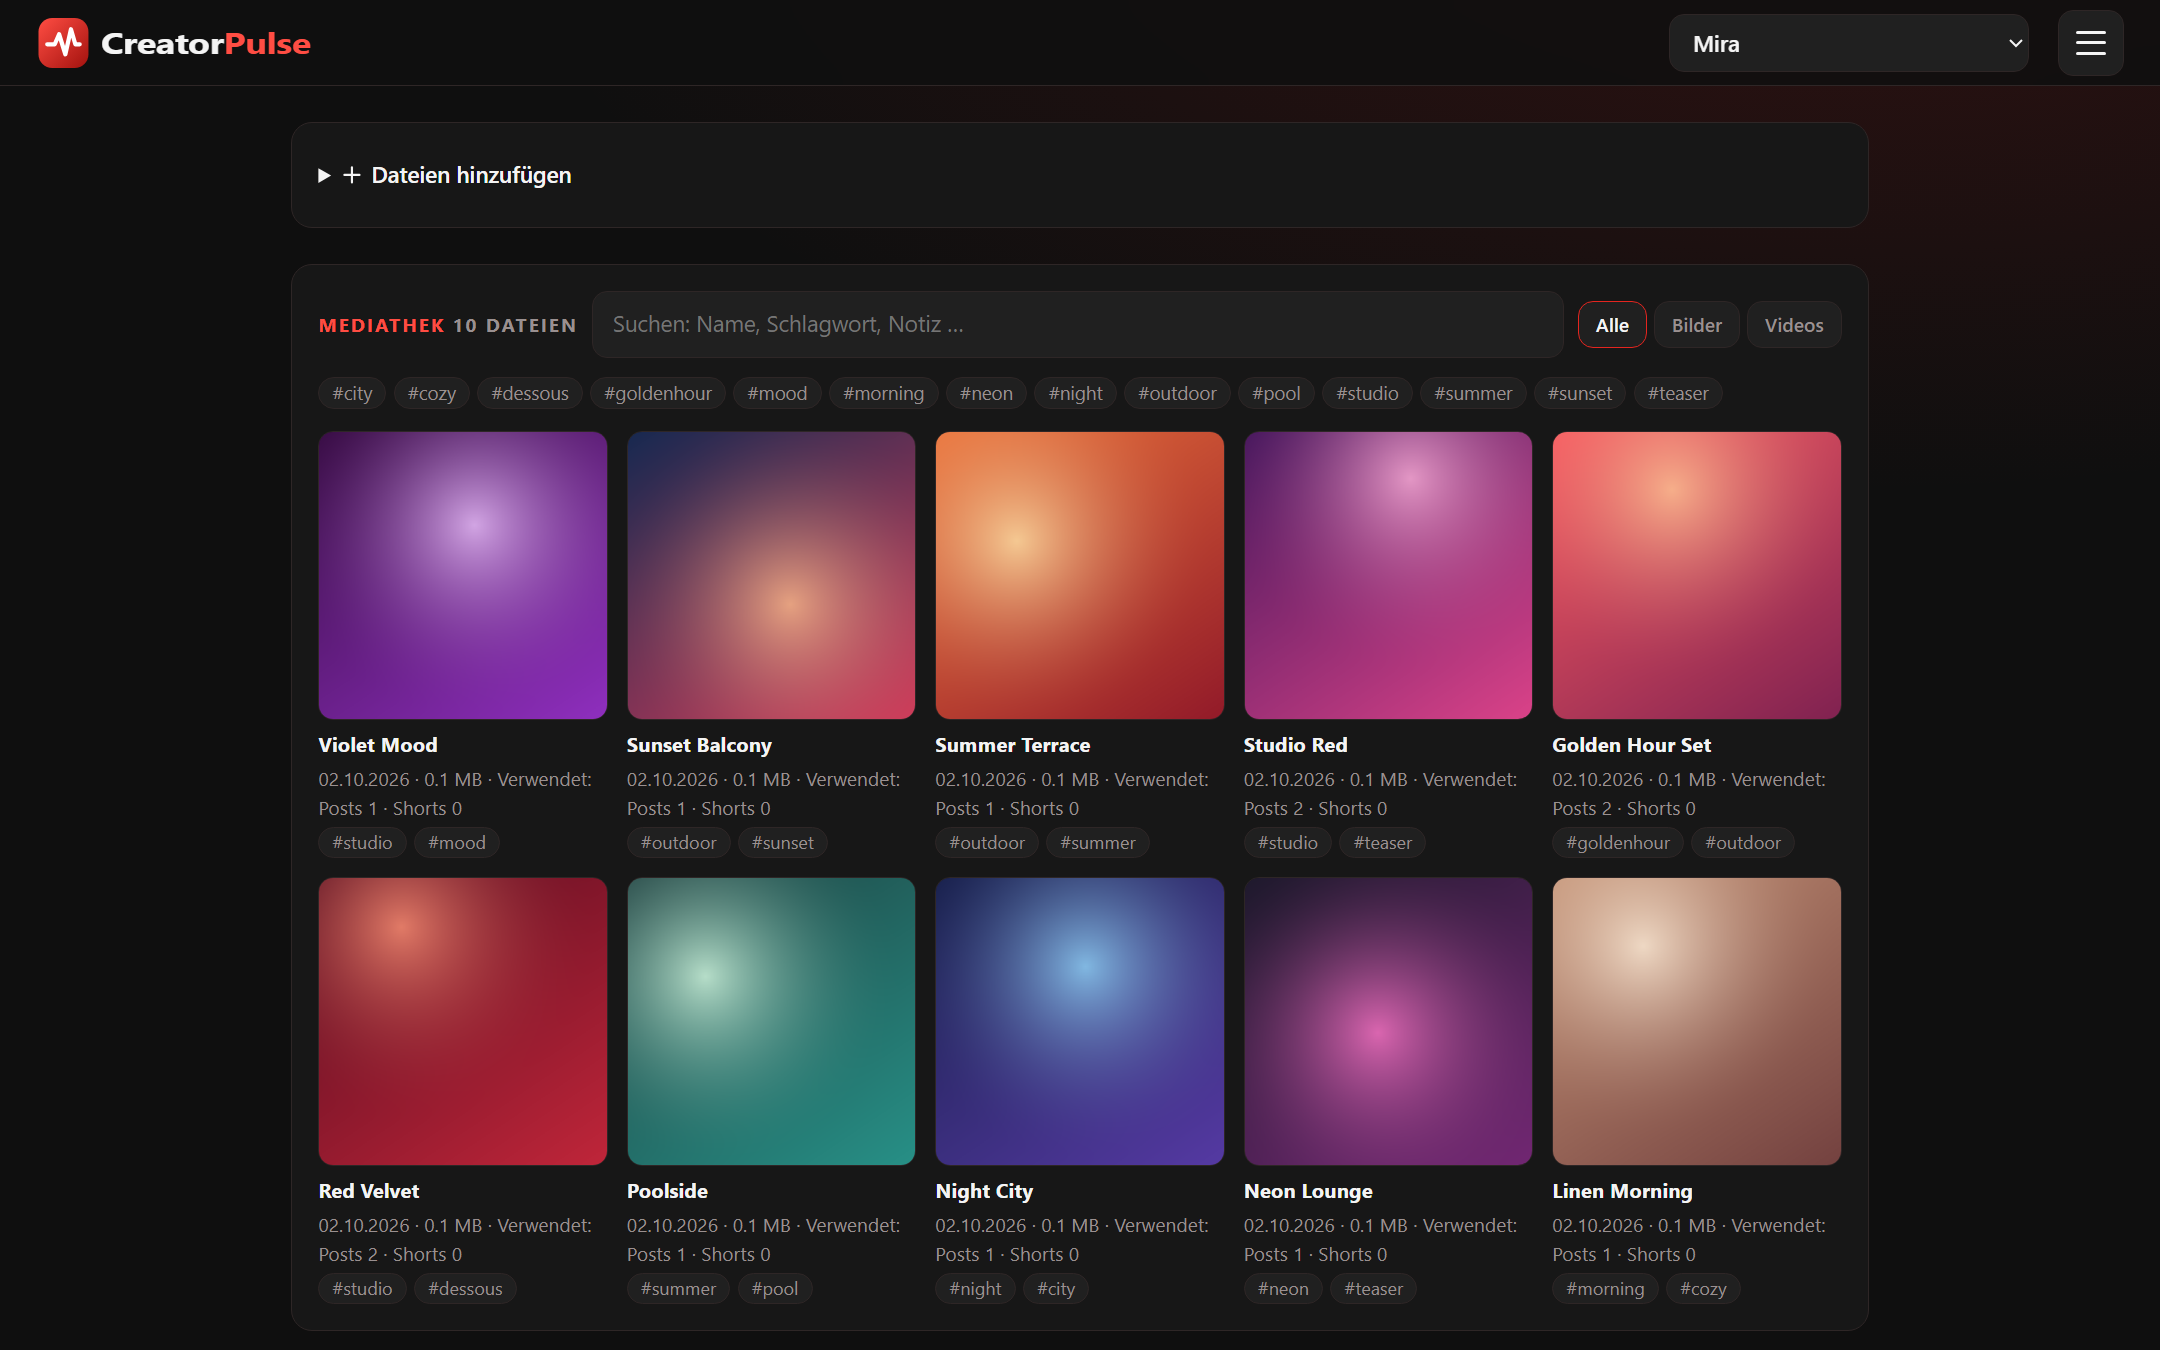Filter by #morning tag in top row
The image size is (2160, 1350).
click(x=883, y=393)
